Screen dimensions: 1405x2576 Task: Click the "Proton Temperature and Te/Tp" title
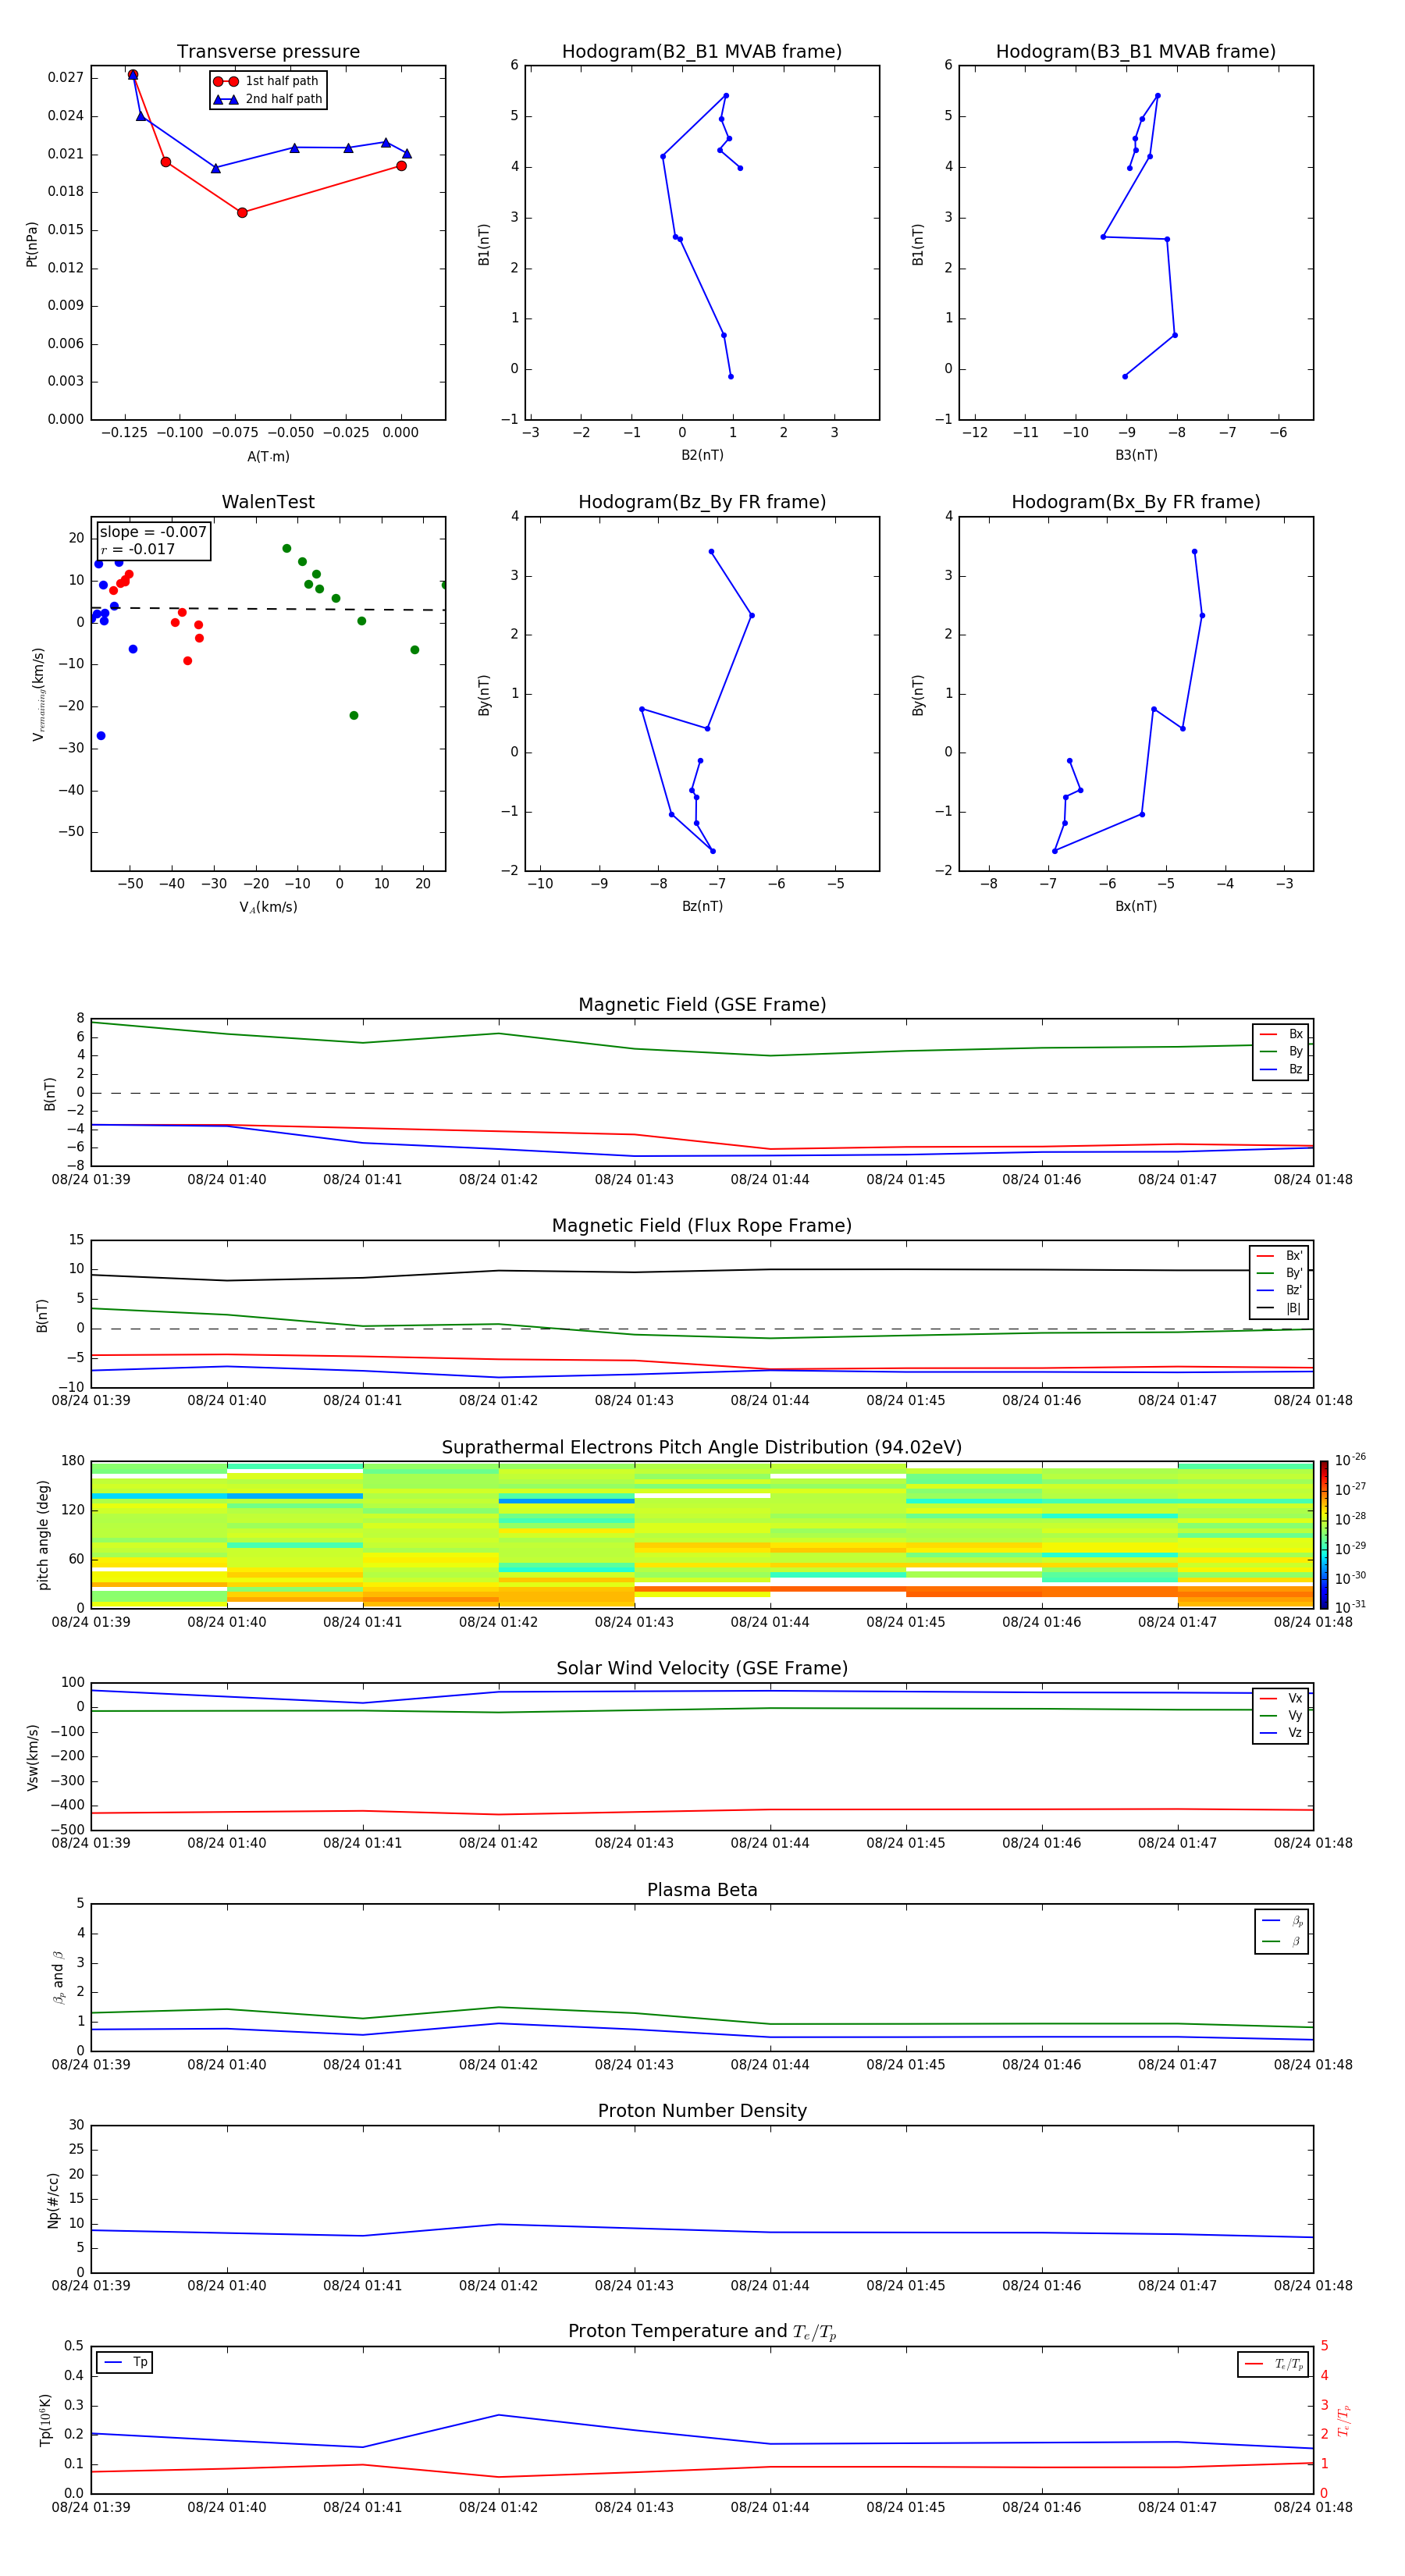click(x=702, y=2332)
